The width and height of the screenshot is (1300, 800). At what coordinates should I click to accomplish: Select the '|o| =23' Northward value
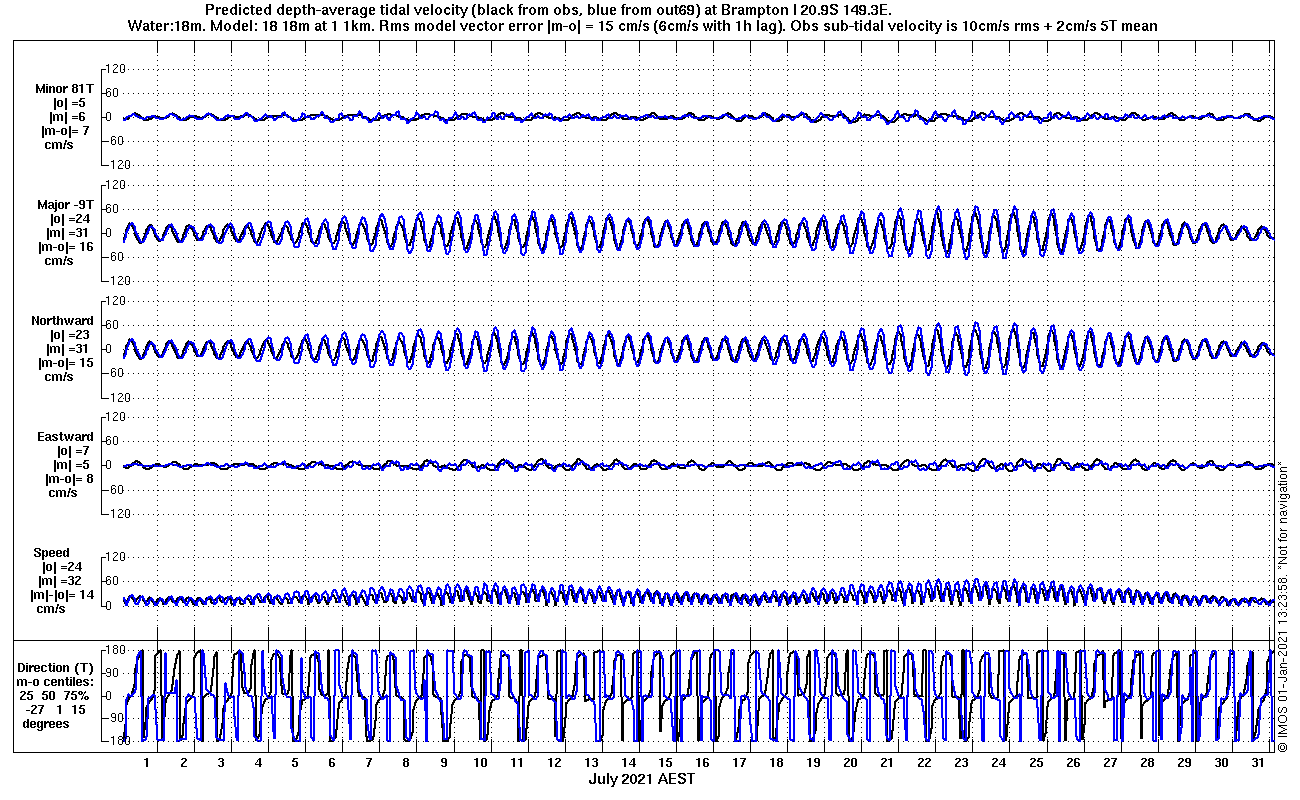click(70, 335)
